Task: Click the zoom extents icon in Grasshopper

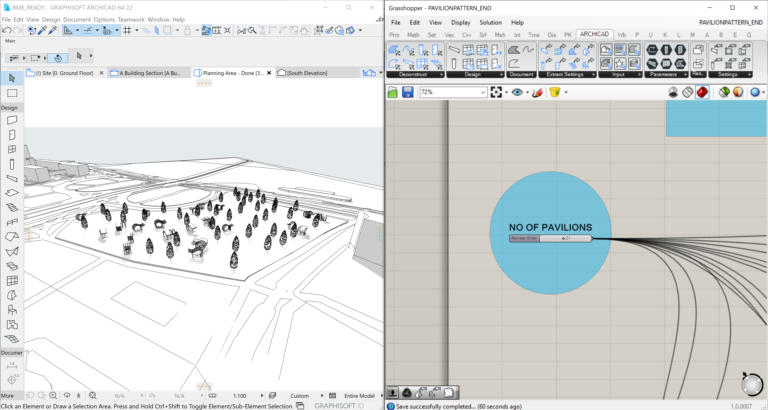Action: pyautogui.click(x=496, y=92)
